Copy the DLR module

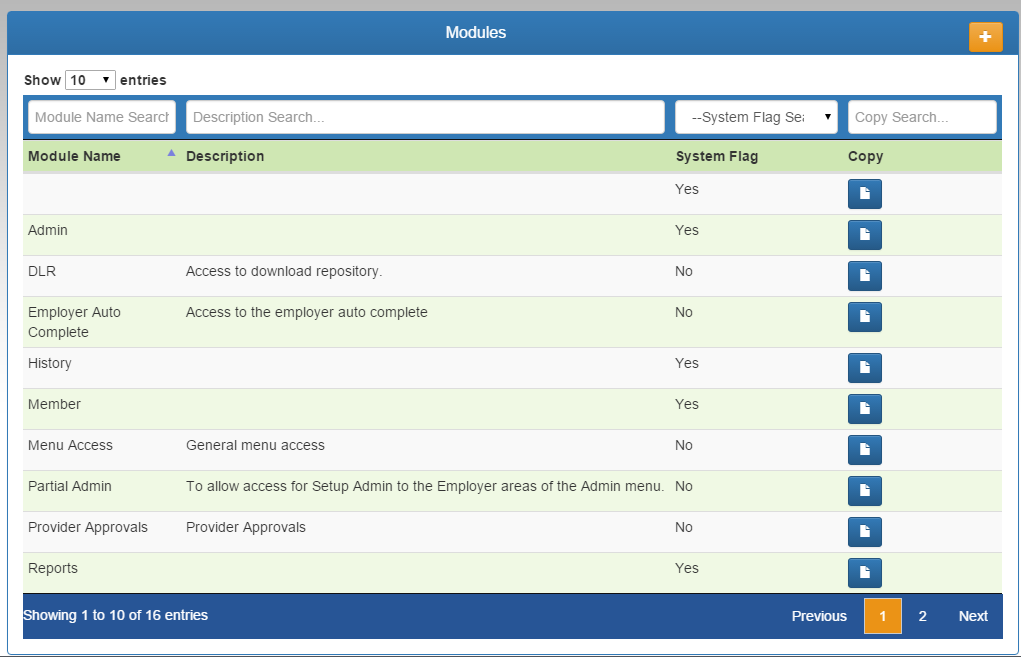pos(864,276)
